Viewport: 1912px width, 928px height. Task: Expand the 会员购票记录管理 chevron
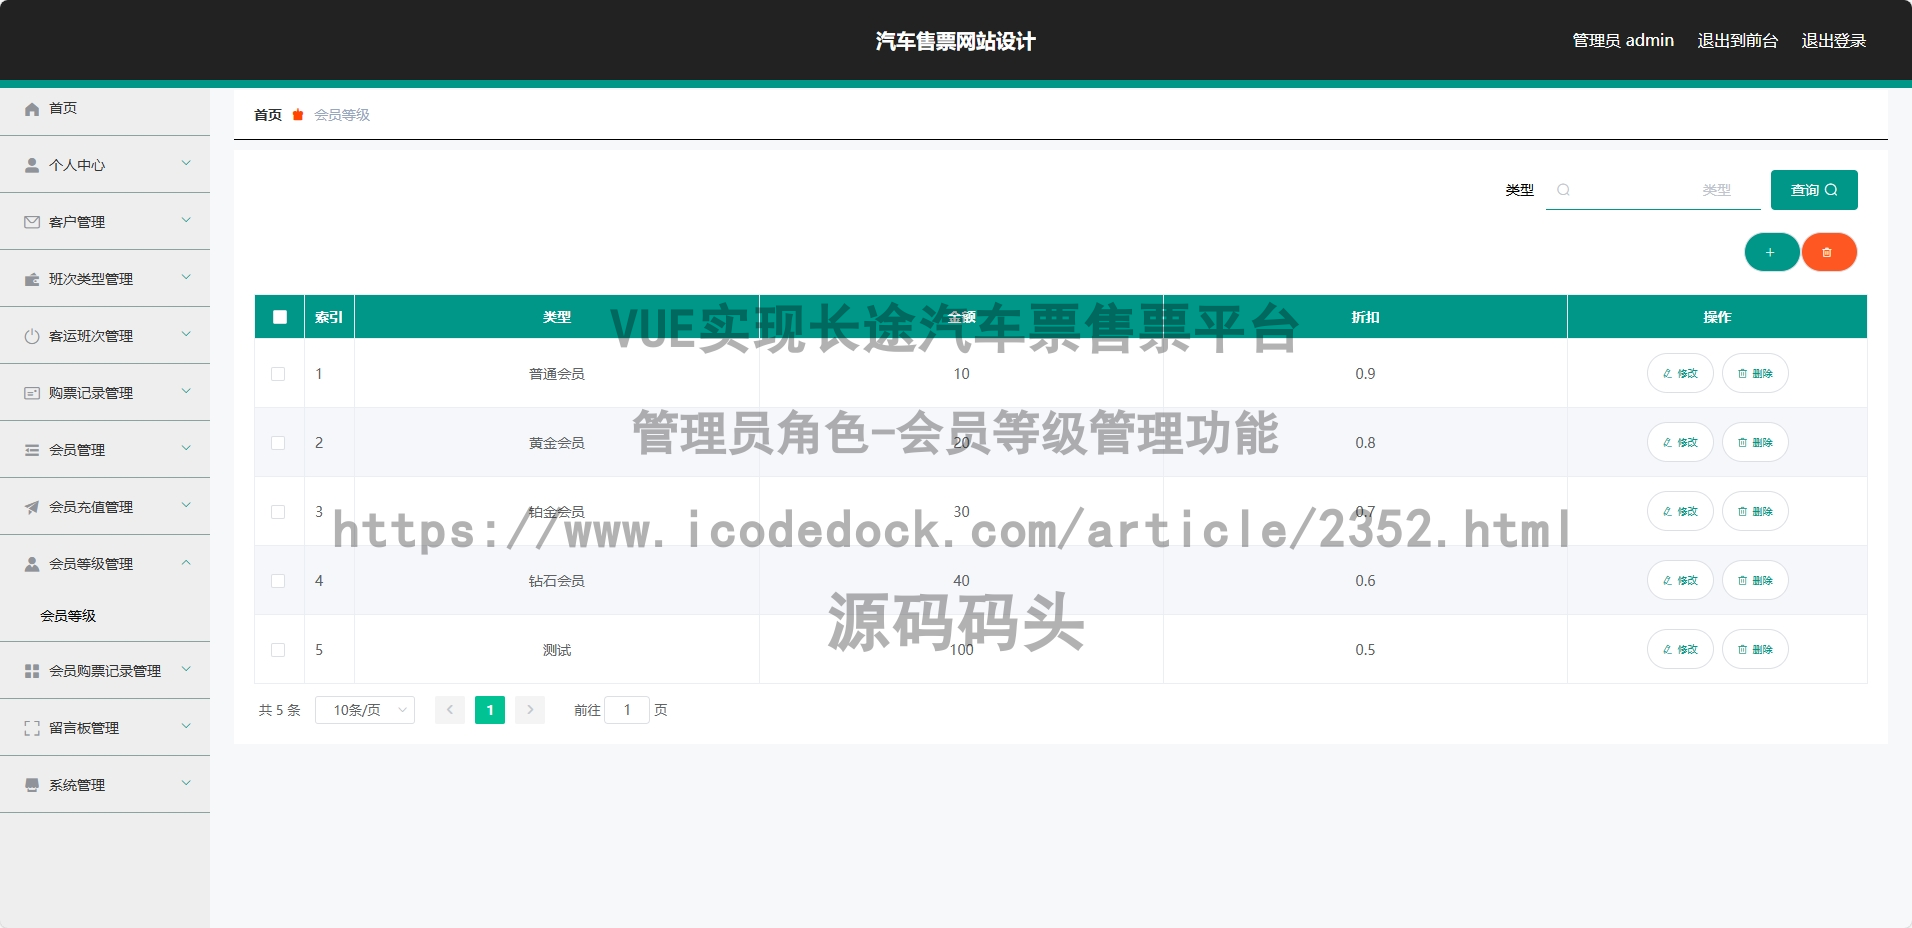186,669
